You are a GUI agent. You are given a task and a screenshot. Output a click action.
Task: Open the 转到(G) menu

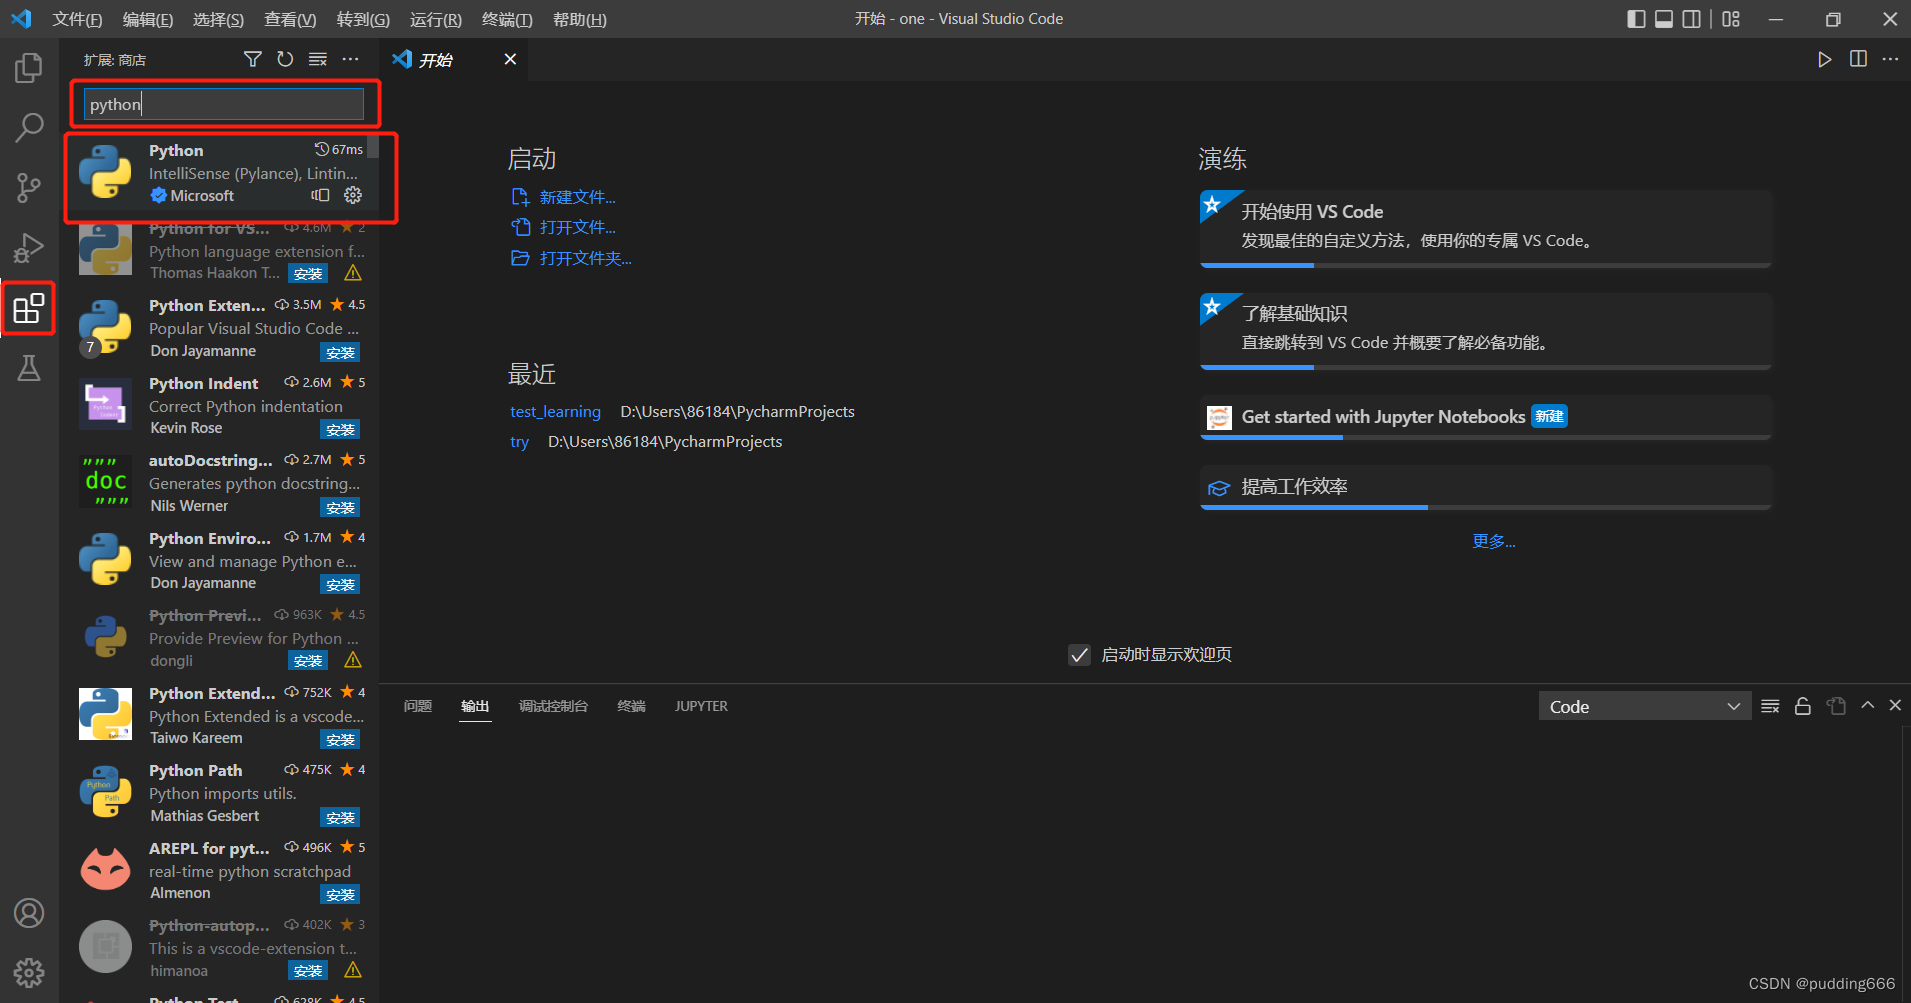363,19
